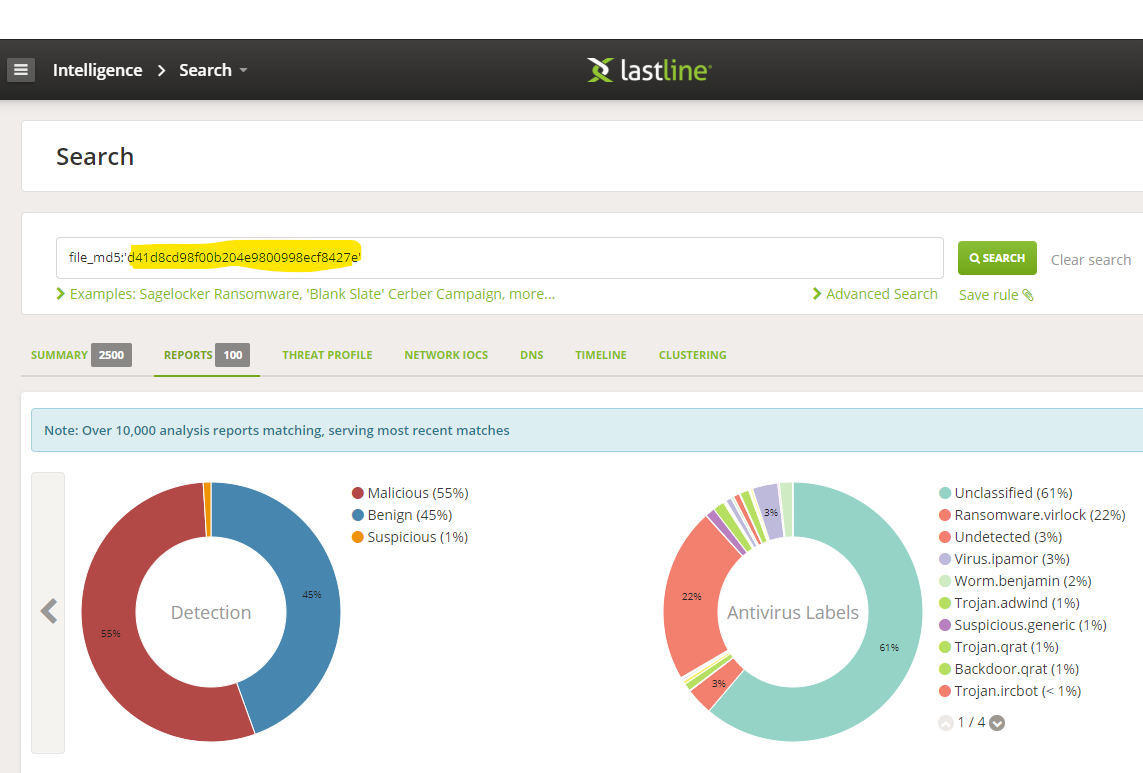Open the Clustering tab
1143x773 pixels.
(x=693, y=355)
